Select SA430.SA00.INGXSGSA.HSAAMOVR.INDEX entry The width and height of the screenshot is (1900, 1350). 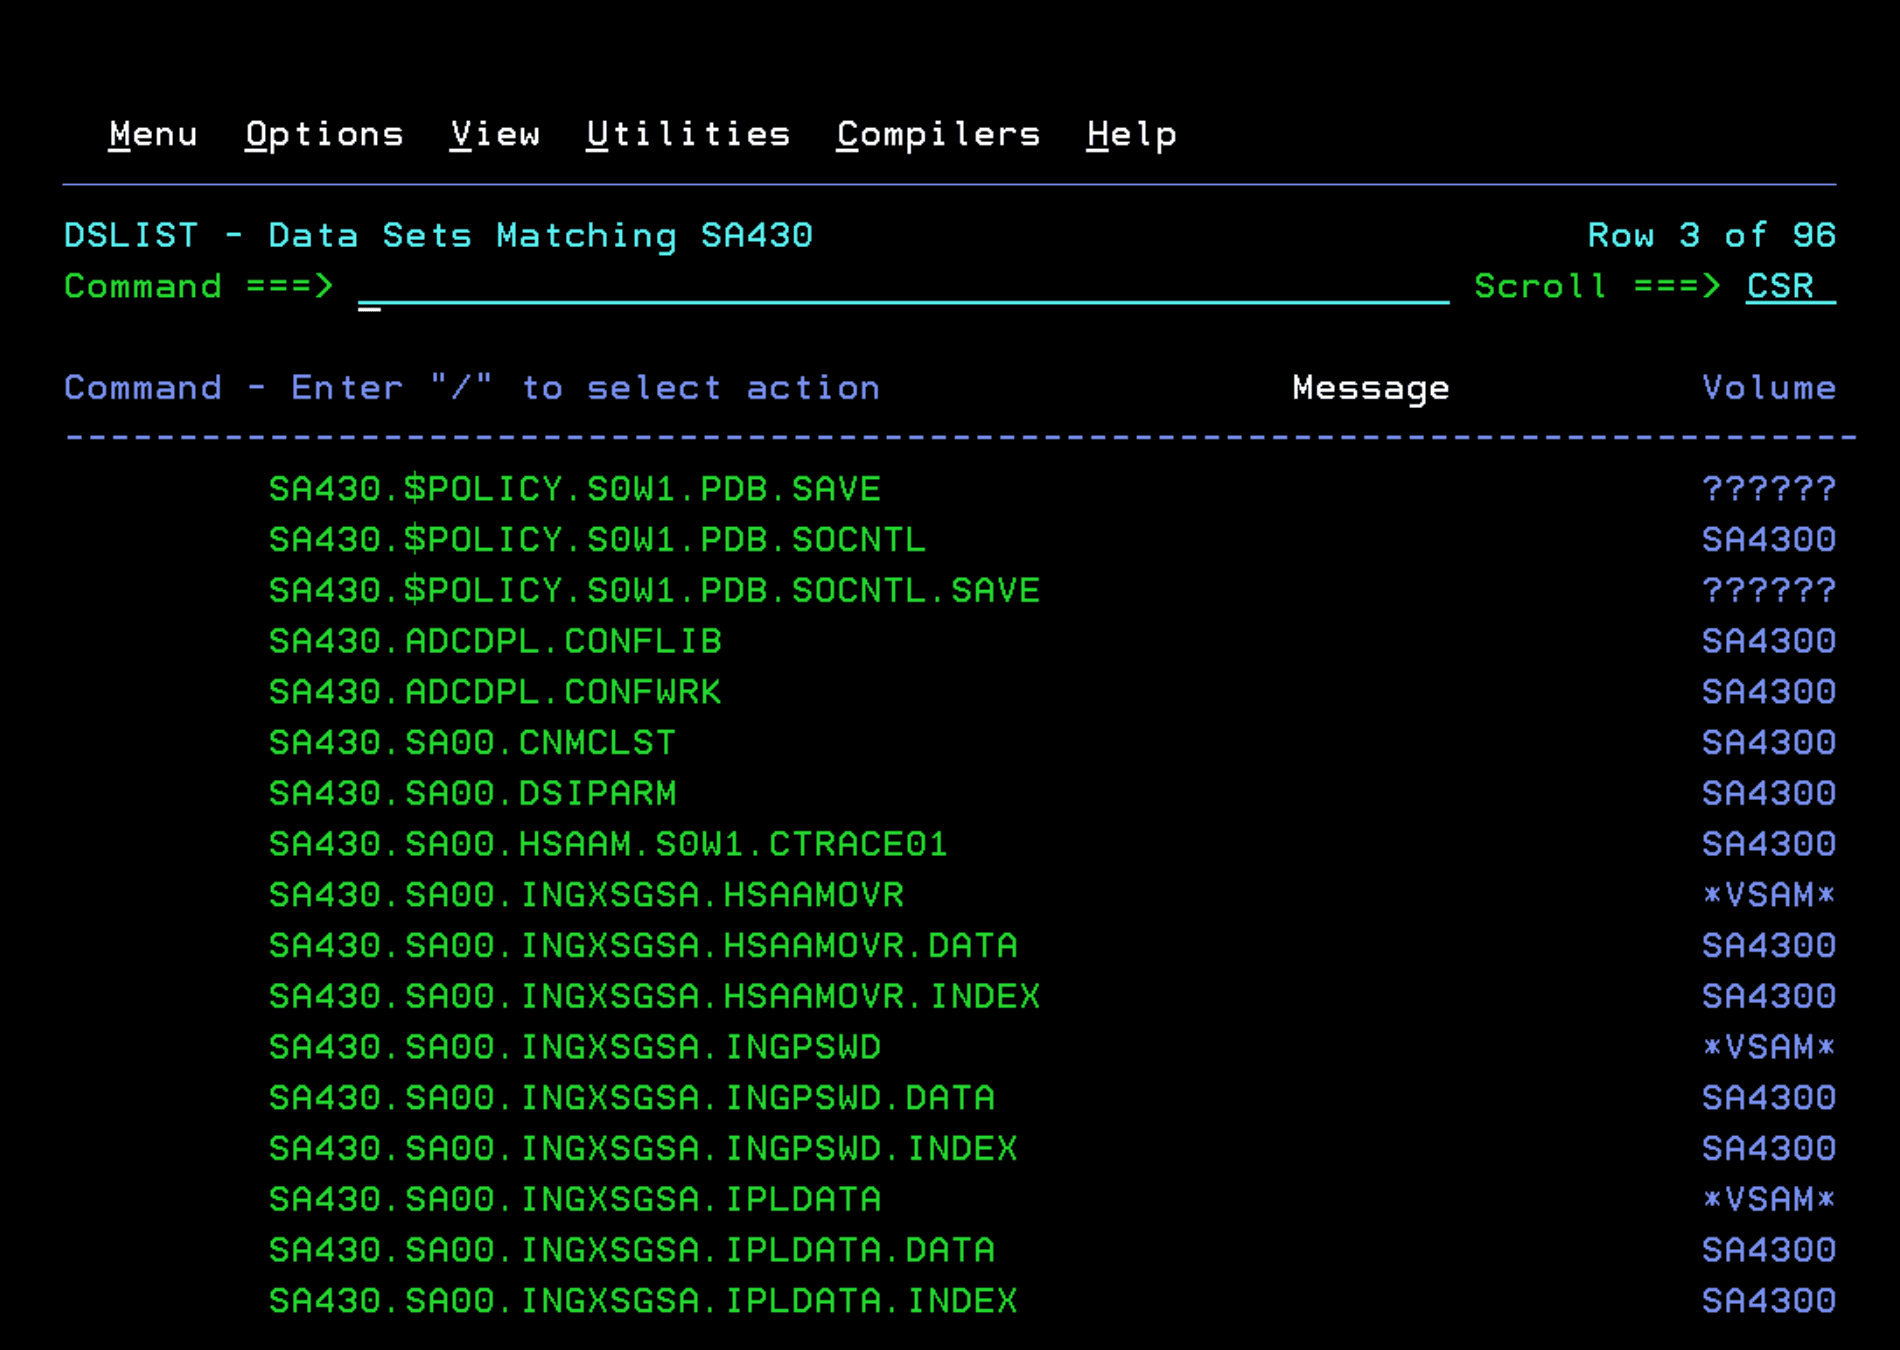point(654,997)
